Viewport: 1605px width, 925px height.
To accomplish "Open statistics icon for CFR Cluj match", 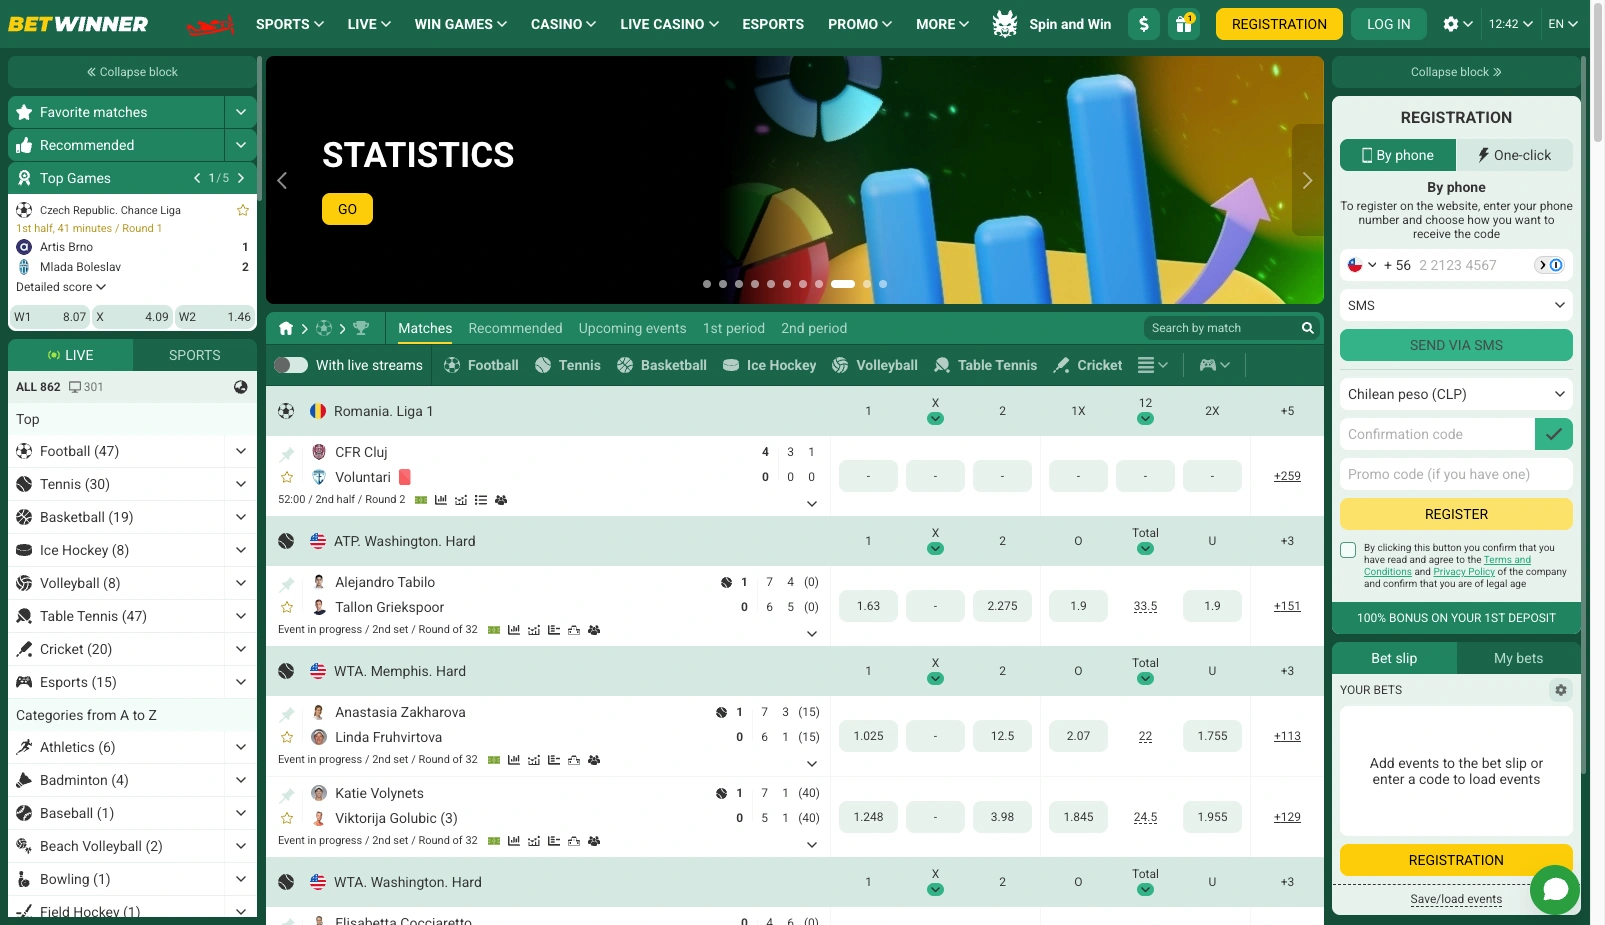I will (441, 500).
